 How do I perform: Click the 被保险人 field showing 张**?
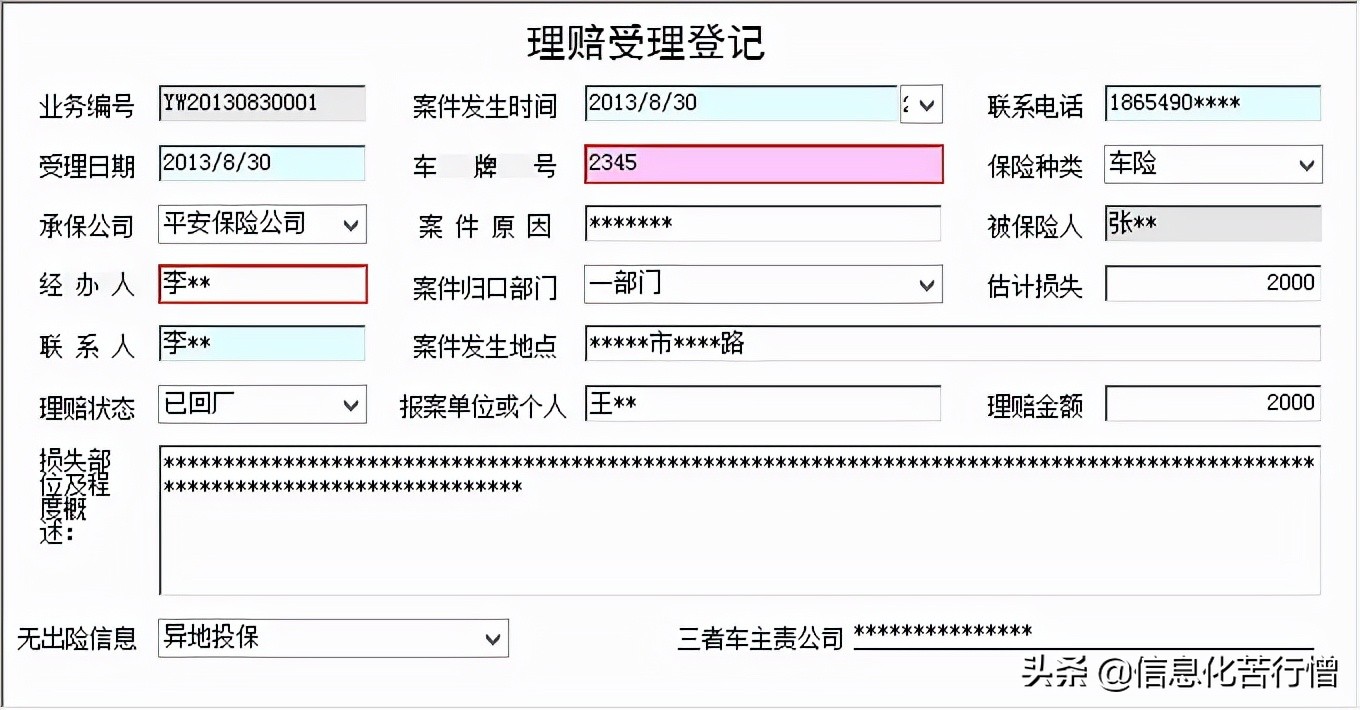click(x=1211, y=224)
